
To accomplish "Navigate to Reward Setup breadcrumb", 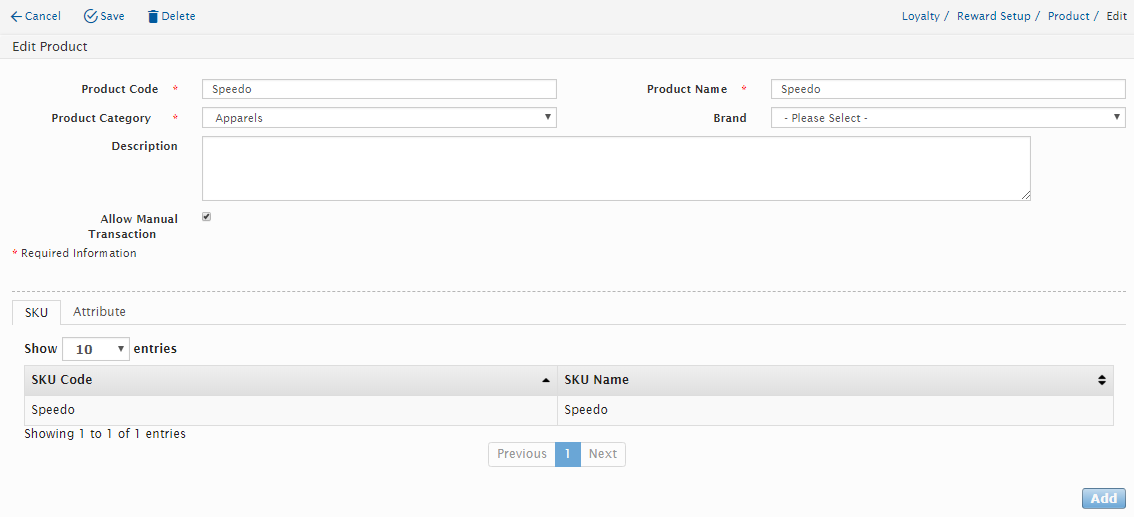I will click(x=993, y=17).
